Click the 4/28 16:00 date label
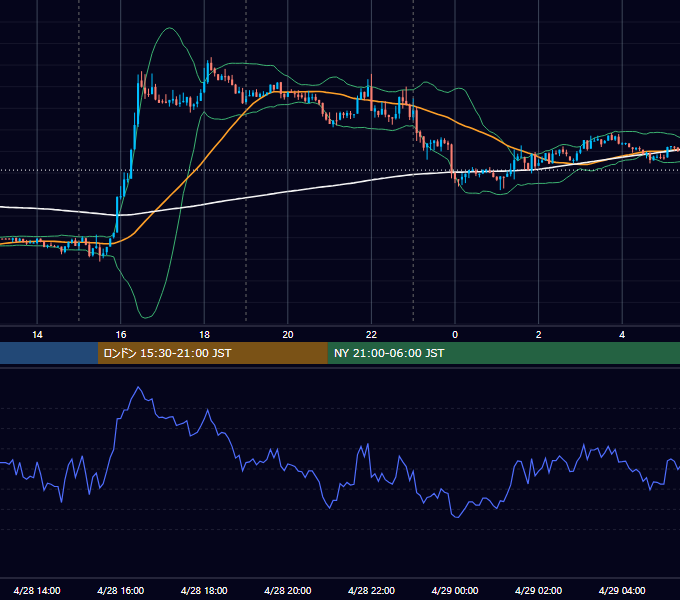 pos(121,590)
